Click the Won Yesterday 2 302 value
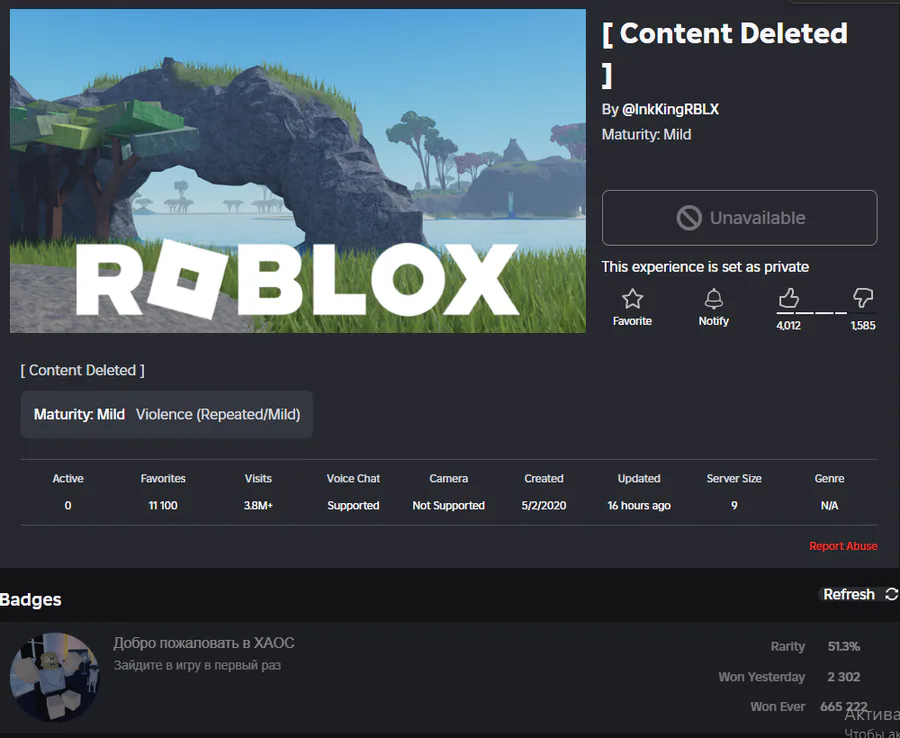Viewport: 900px width, 738px height. [x=844, y=677]
